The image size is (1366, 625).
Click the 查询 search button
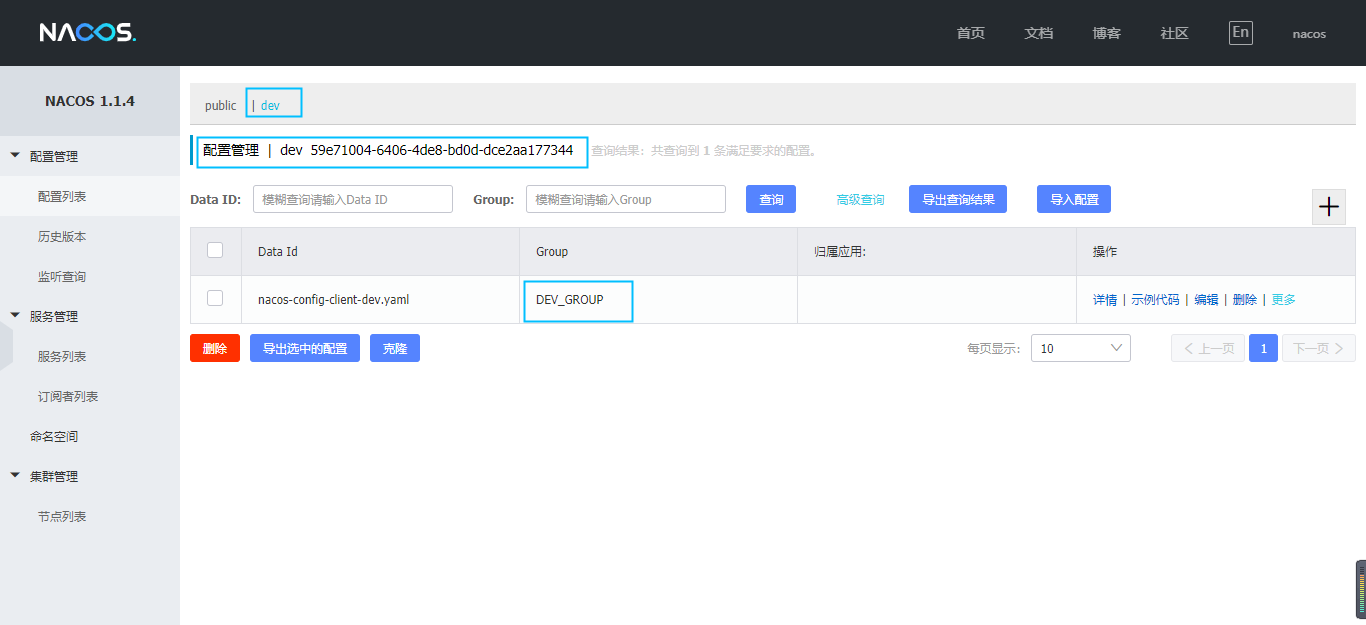pyautogui.click(x=771, y=199)
